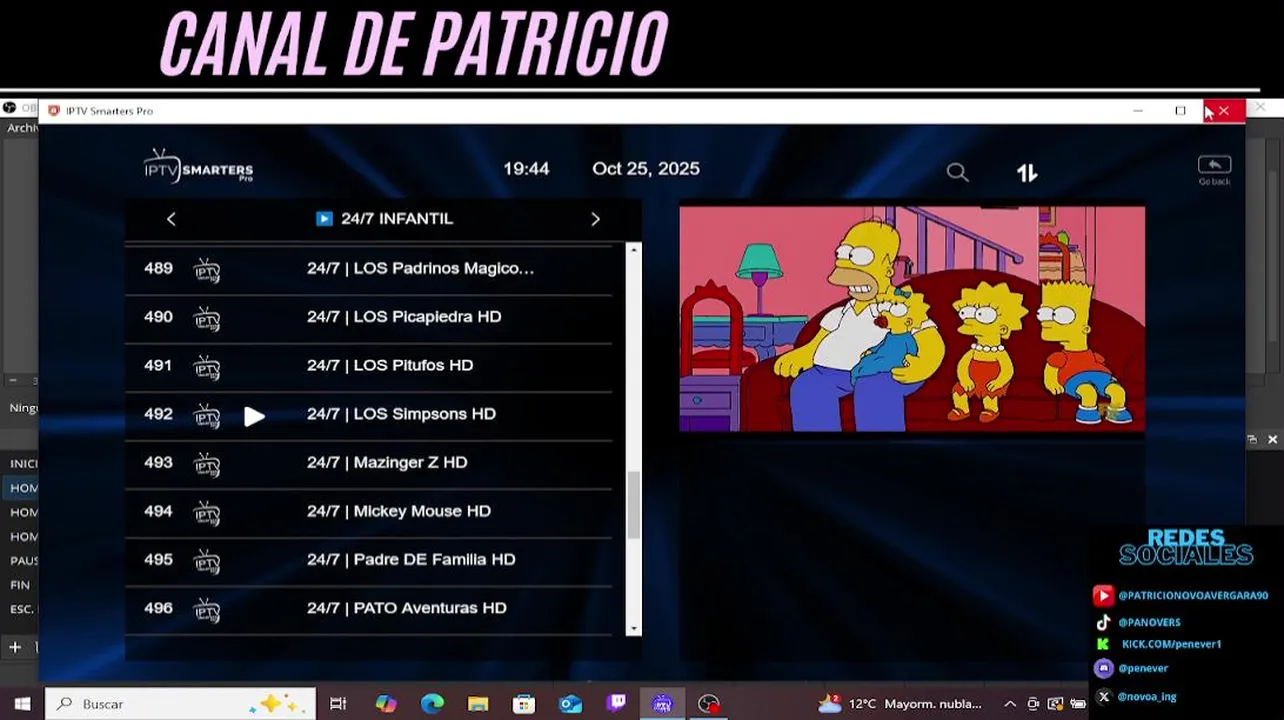Screen dimensions: 1284x720
Task: Click @PANOVERS TikTok handle
Action: [x=1149, y=622]
